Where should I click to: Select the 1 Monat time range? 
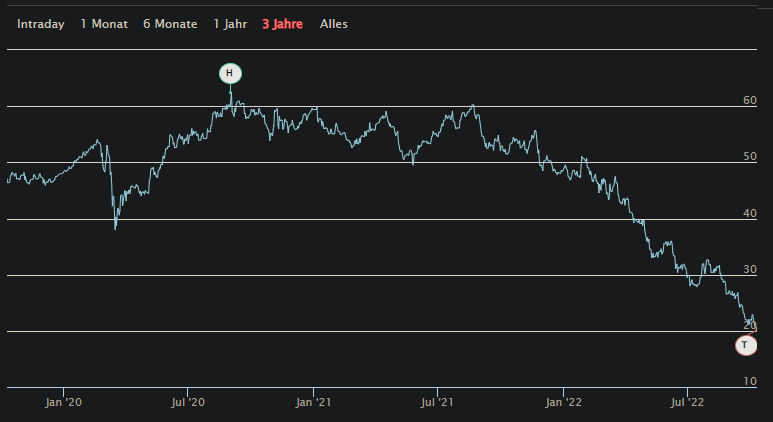104,24
